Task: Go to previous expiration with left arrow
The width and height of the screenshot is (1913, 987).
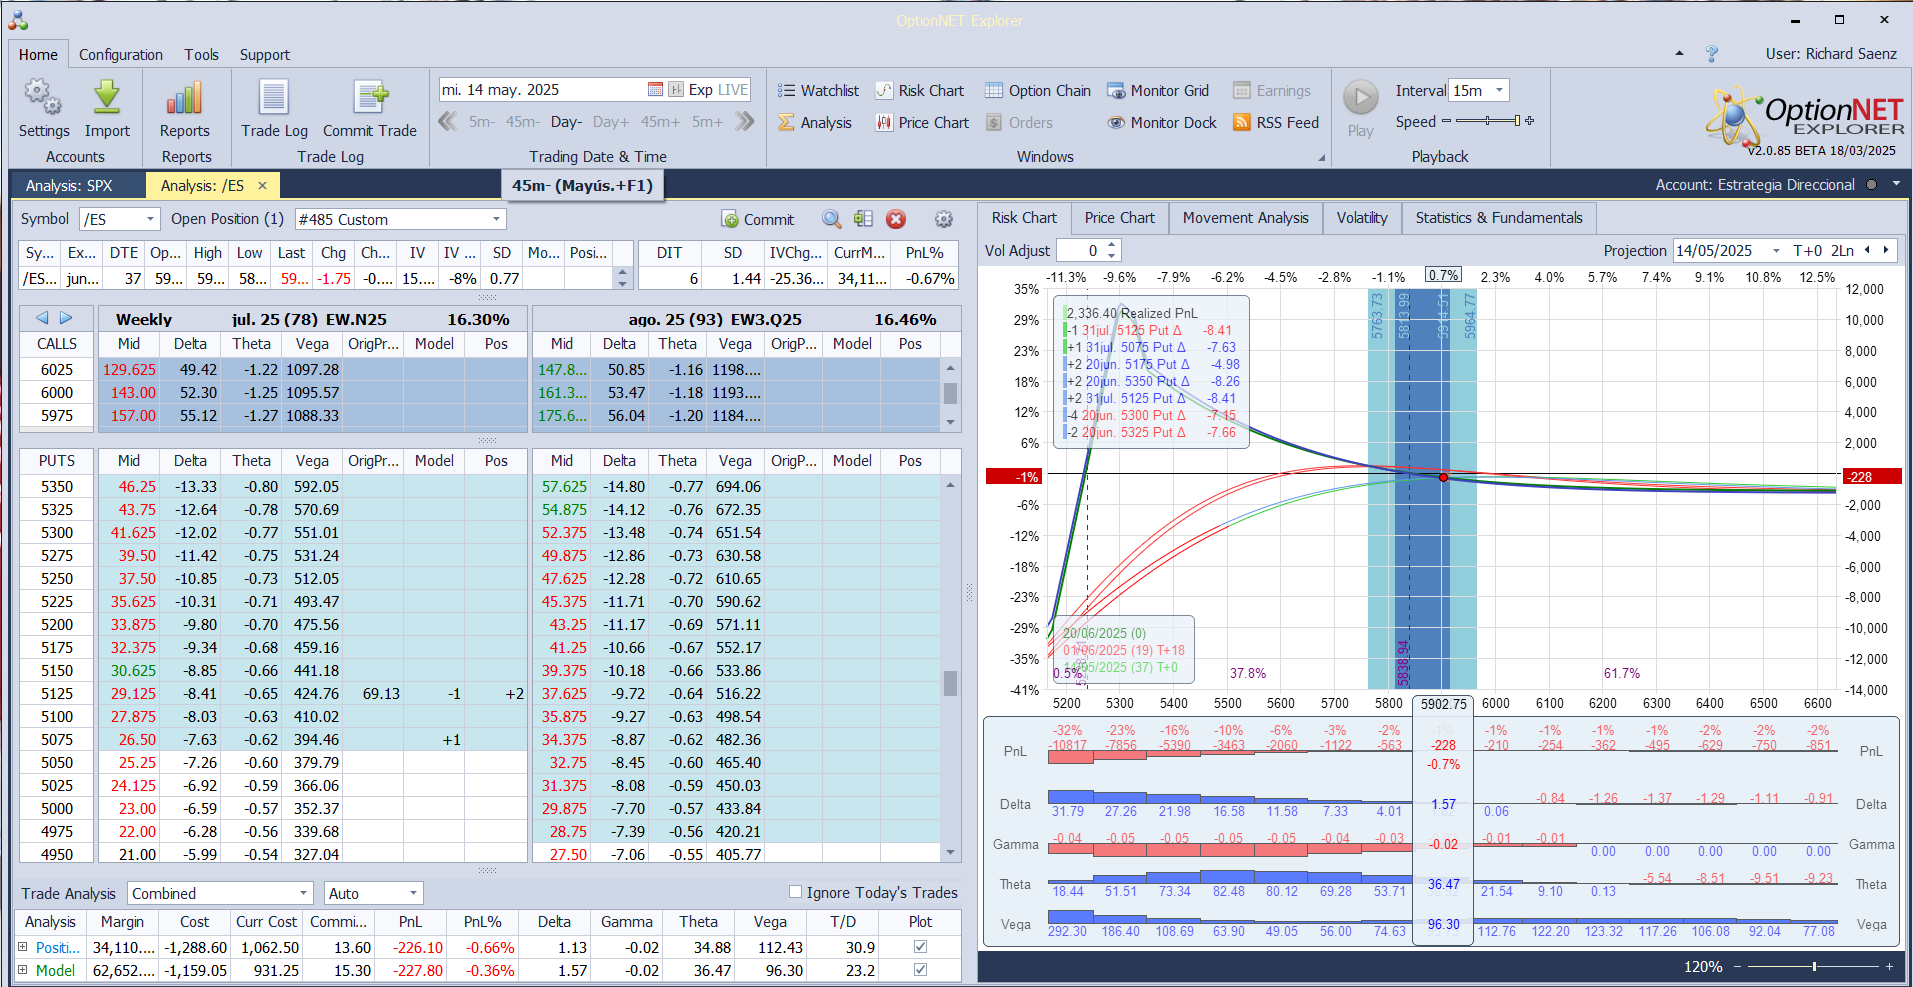Action: (42, 318)
